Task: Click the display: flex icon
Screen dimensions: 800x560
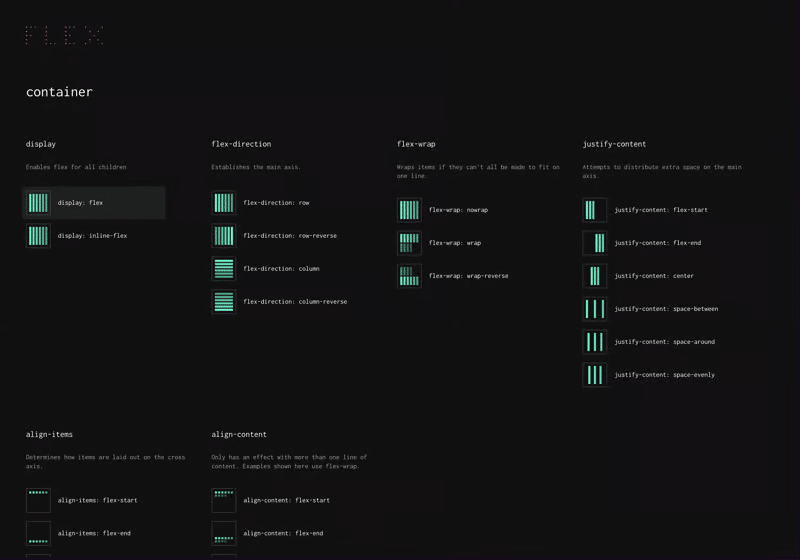Action: point(38,203)
